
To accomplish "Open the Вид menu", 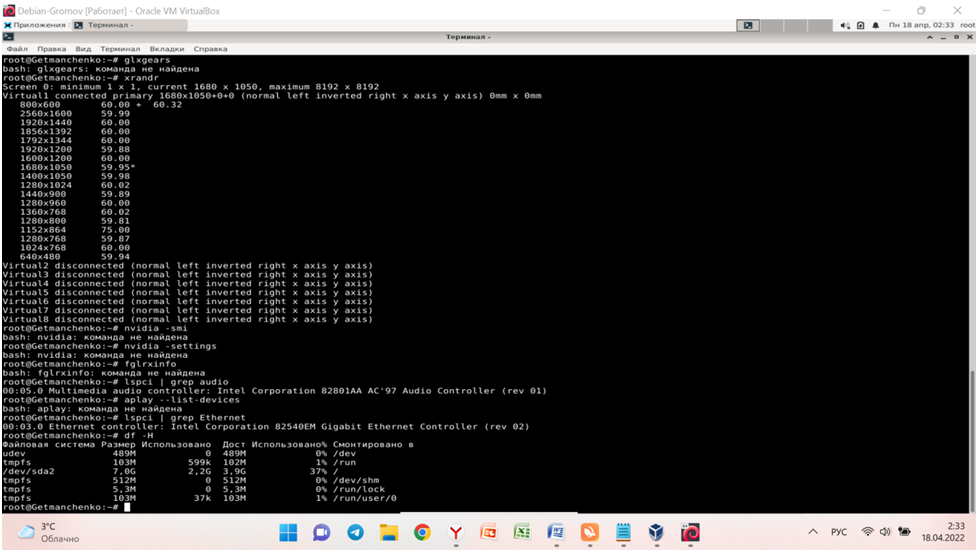I will pos(83,49).
